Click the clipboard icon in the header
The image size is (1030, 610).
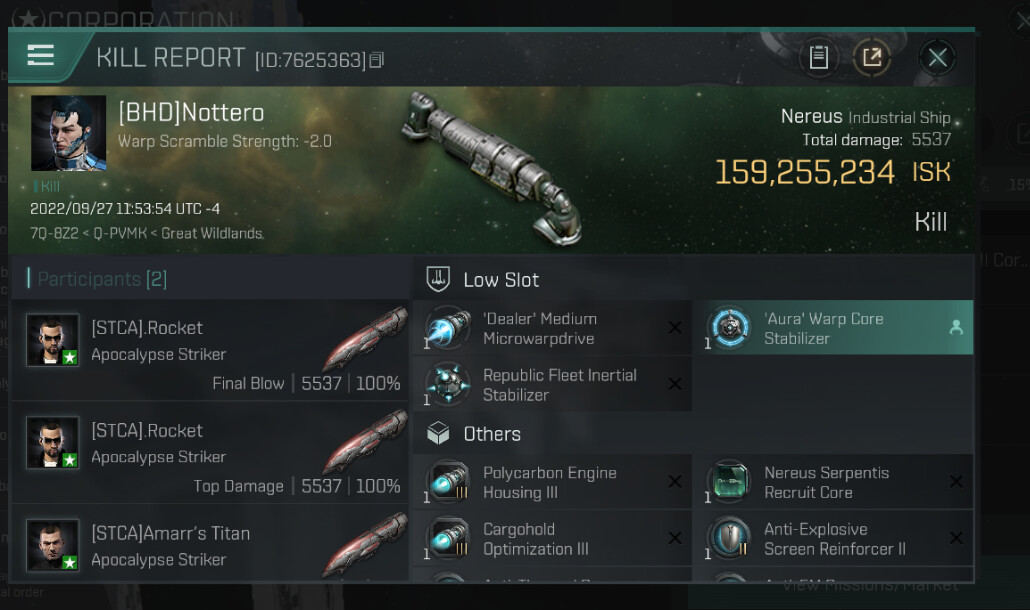pos(819,58)
